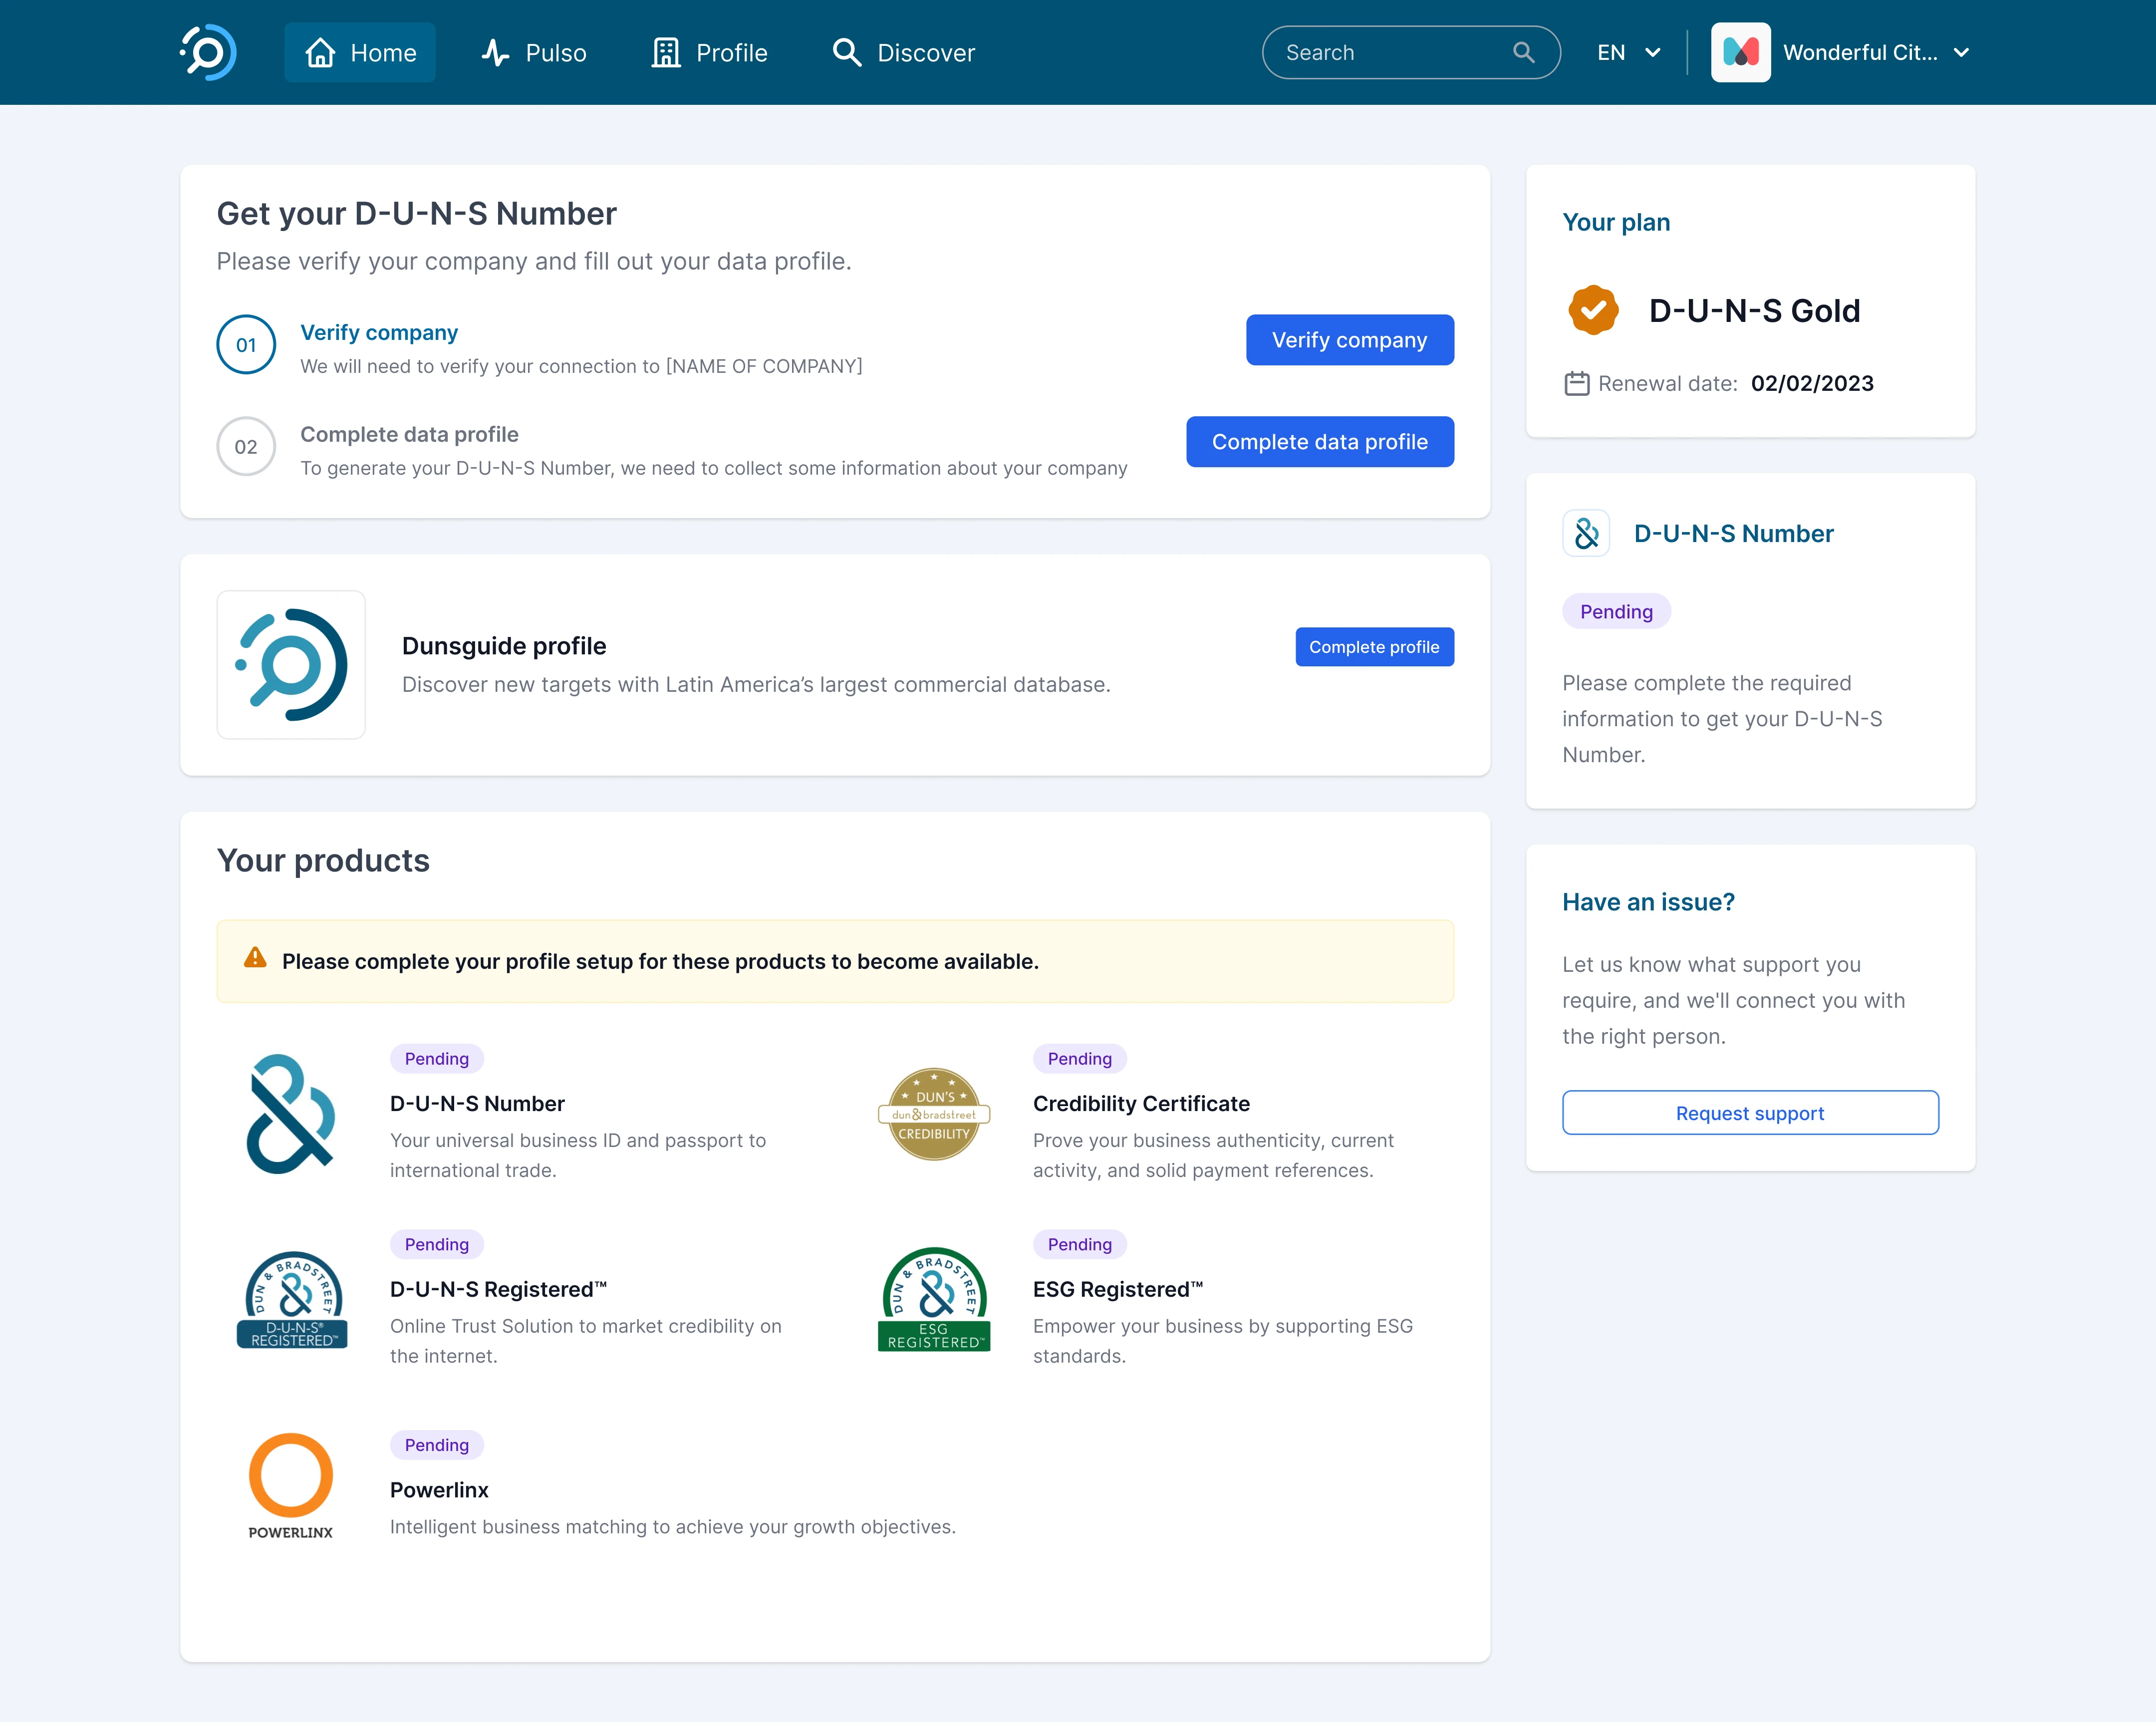This screenshot has width=2156, height=1722.
Task: Click the D-U-N-S Gold badge icon
Action: coord(1593,310)
